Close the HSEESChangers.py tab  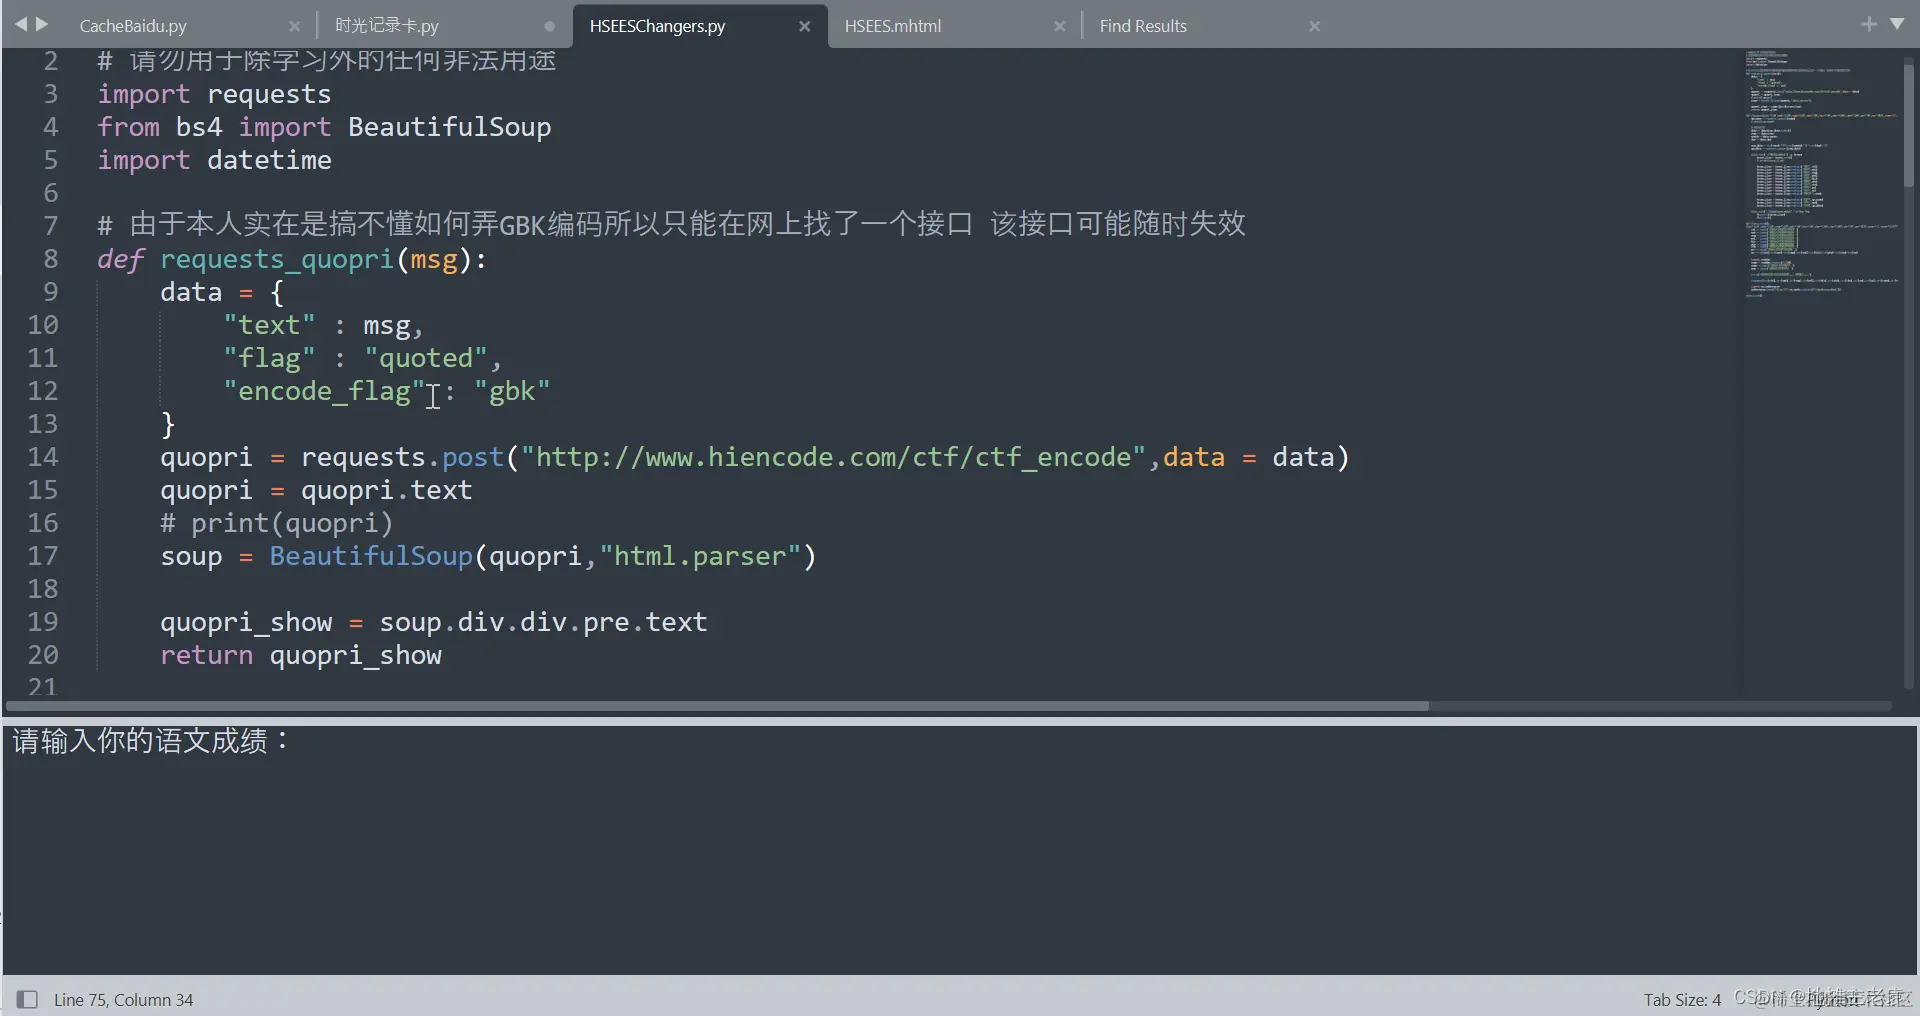coord(805,26)
